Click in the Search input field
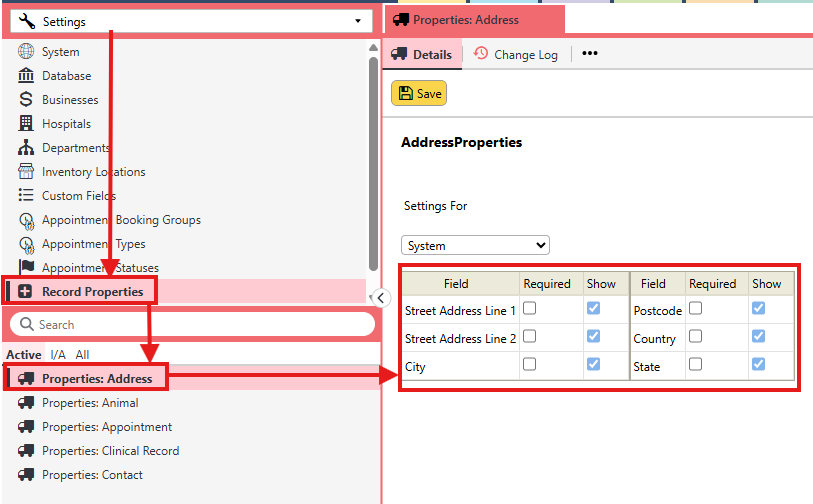 coord(192,324)
